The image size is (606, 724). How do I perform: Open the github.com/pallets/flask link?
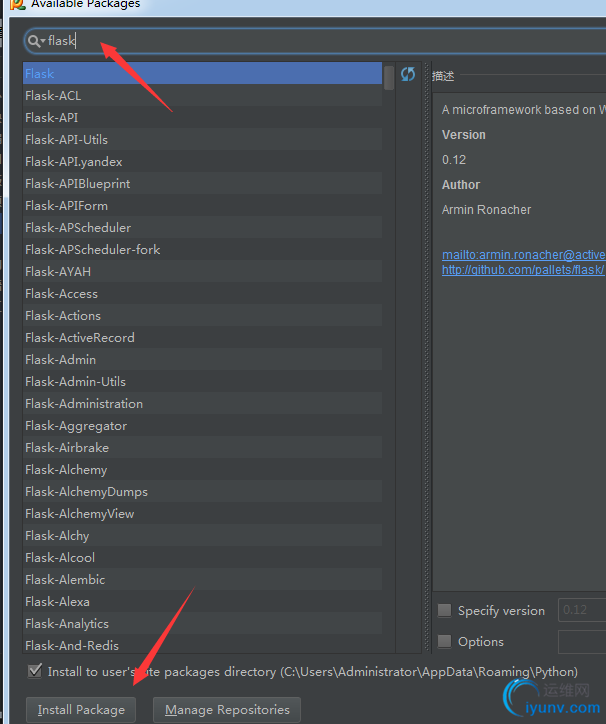[x=523, y=270]
